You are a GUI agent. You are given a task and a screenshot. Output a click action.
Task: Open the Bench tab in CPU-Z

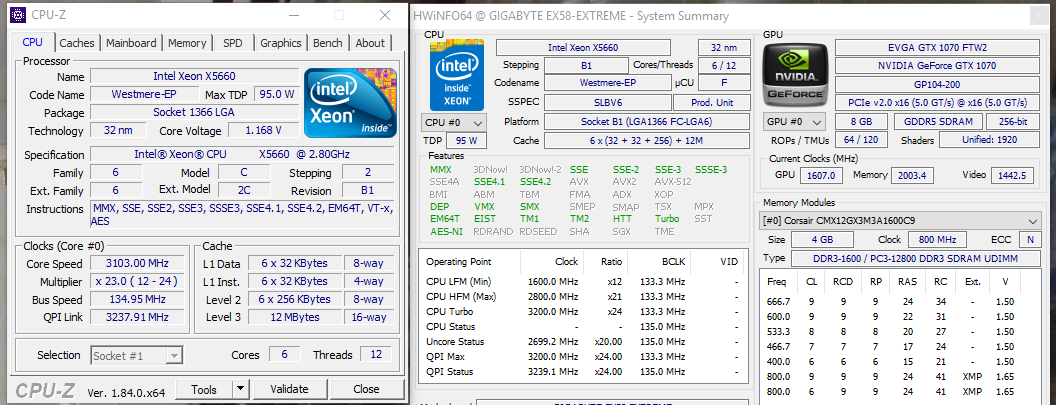point(328,42)
